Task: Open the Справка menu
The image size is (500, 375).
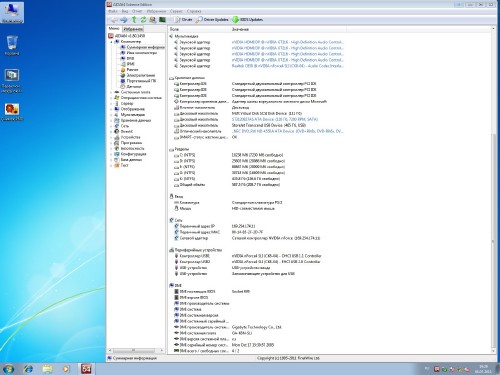Action: pyautogui.click(x=194, y=11)
